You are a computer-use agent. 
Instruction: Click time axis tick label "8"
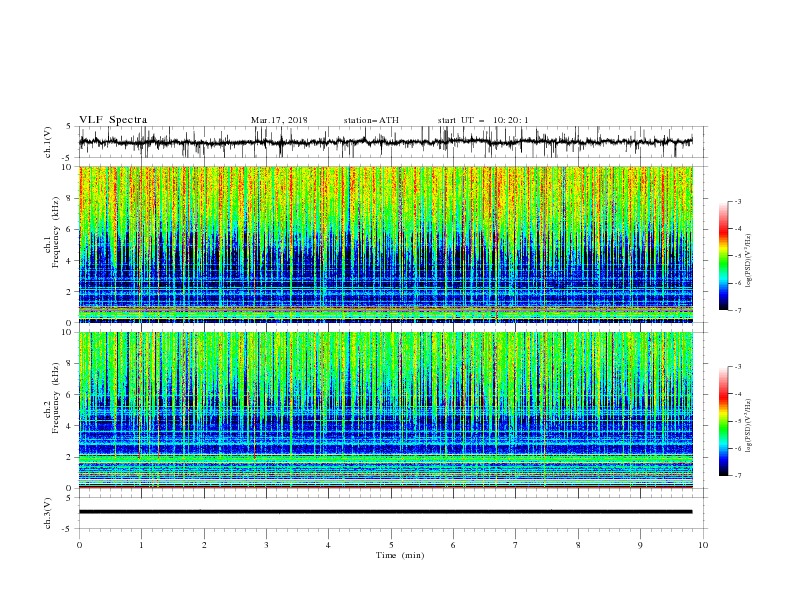click(x=578, y=545)
